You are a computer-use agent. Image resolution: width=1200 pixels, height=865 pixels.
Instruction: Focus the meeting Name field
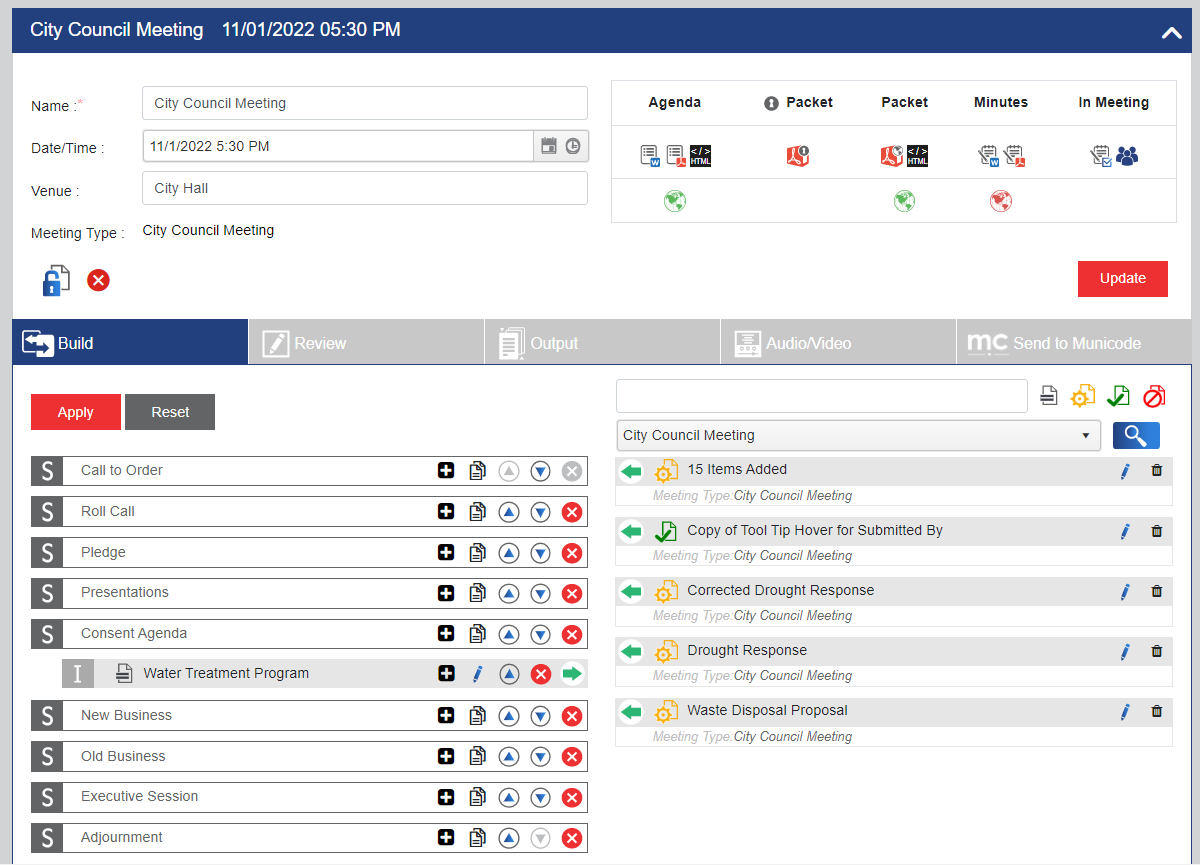[x=365, y=103]
